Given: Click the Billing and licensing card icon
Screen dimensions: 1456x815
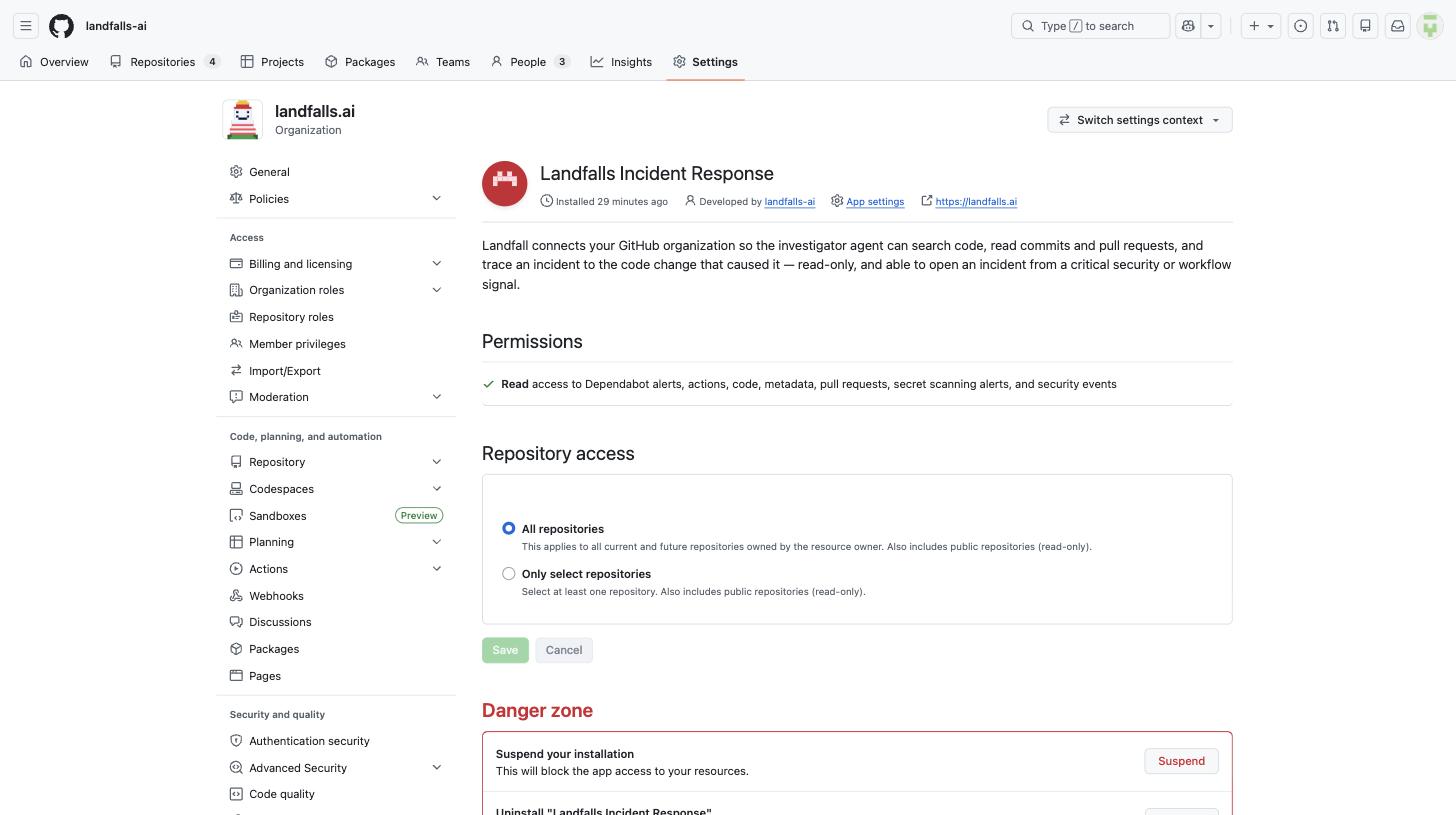Looking at the screenshot, I should (x=236, y=264).
